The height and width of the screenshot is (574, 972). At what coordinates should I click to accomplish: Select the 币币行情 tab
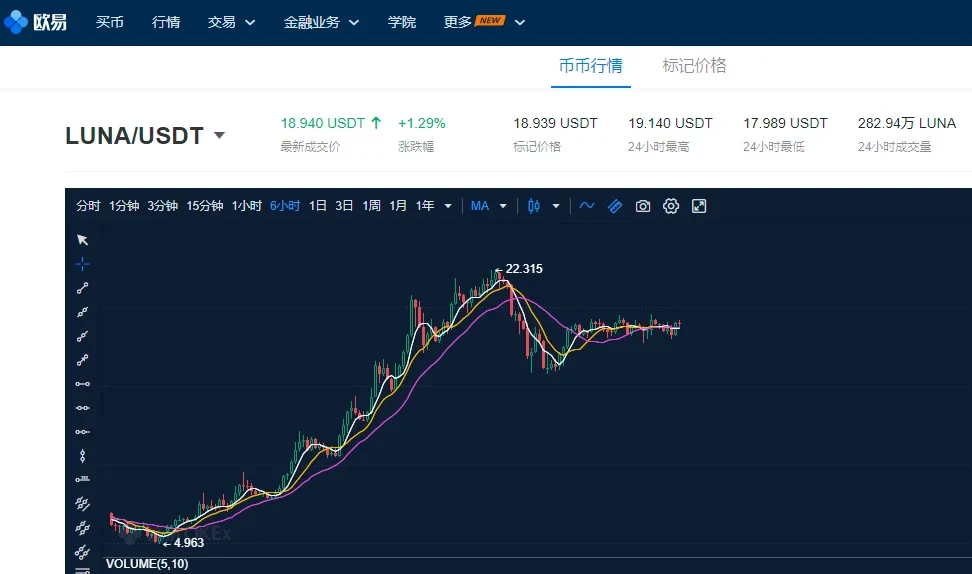[x=590, y=66]
